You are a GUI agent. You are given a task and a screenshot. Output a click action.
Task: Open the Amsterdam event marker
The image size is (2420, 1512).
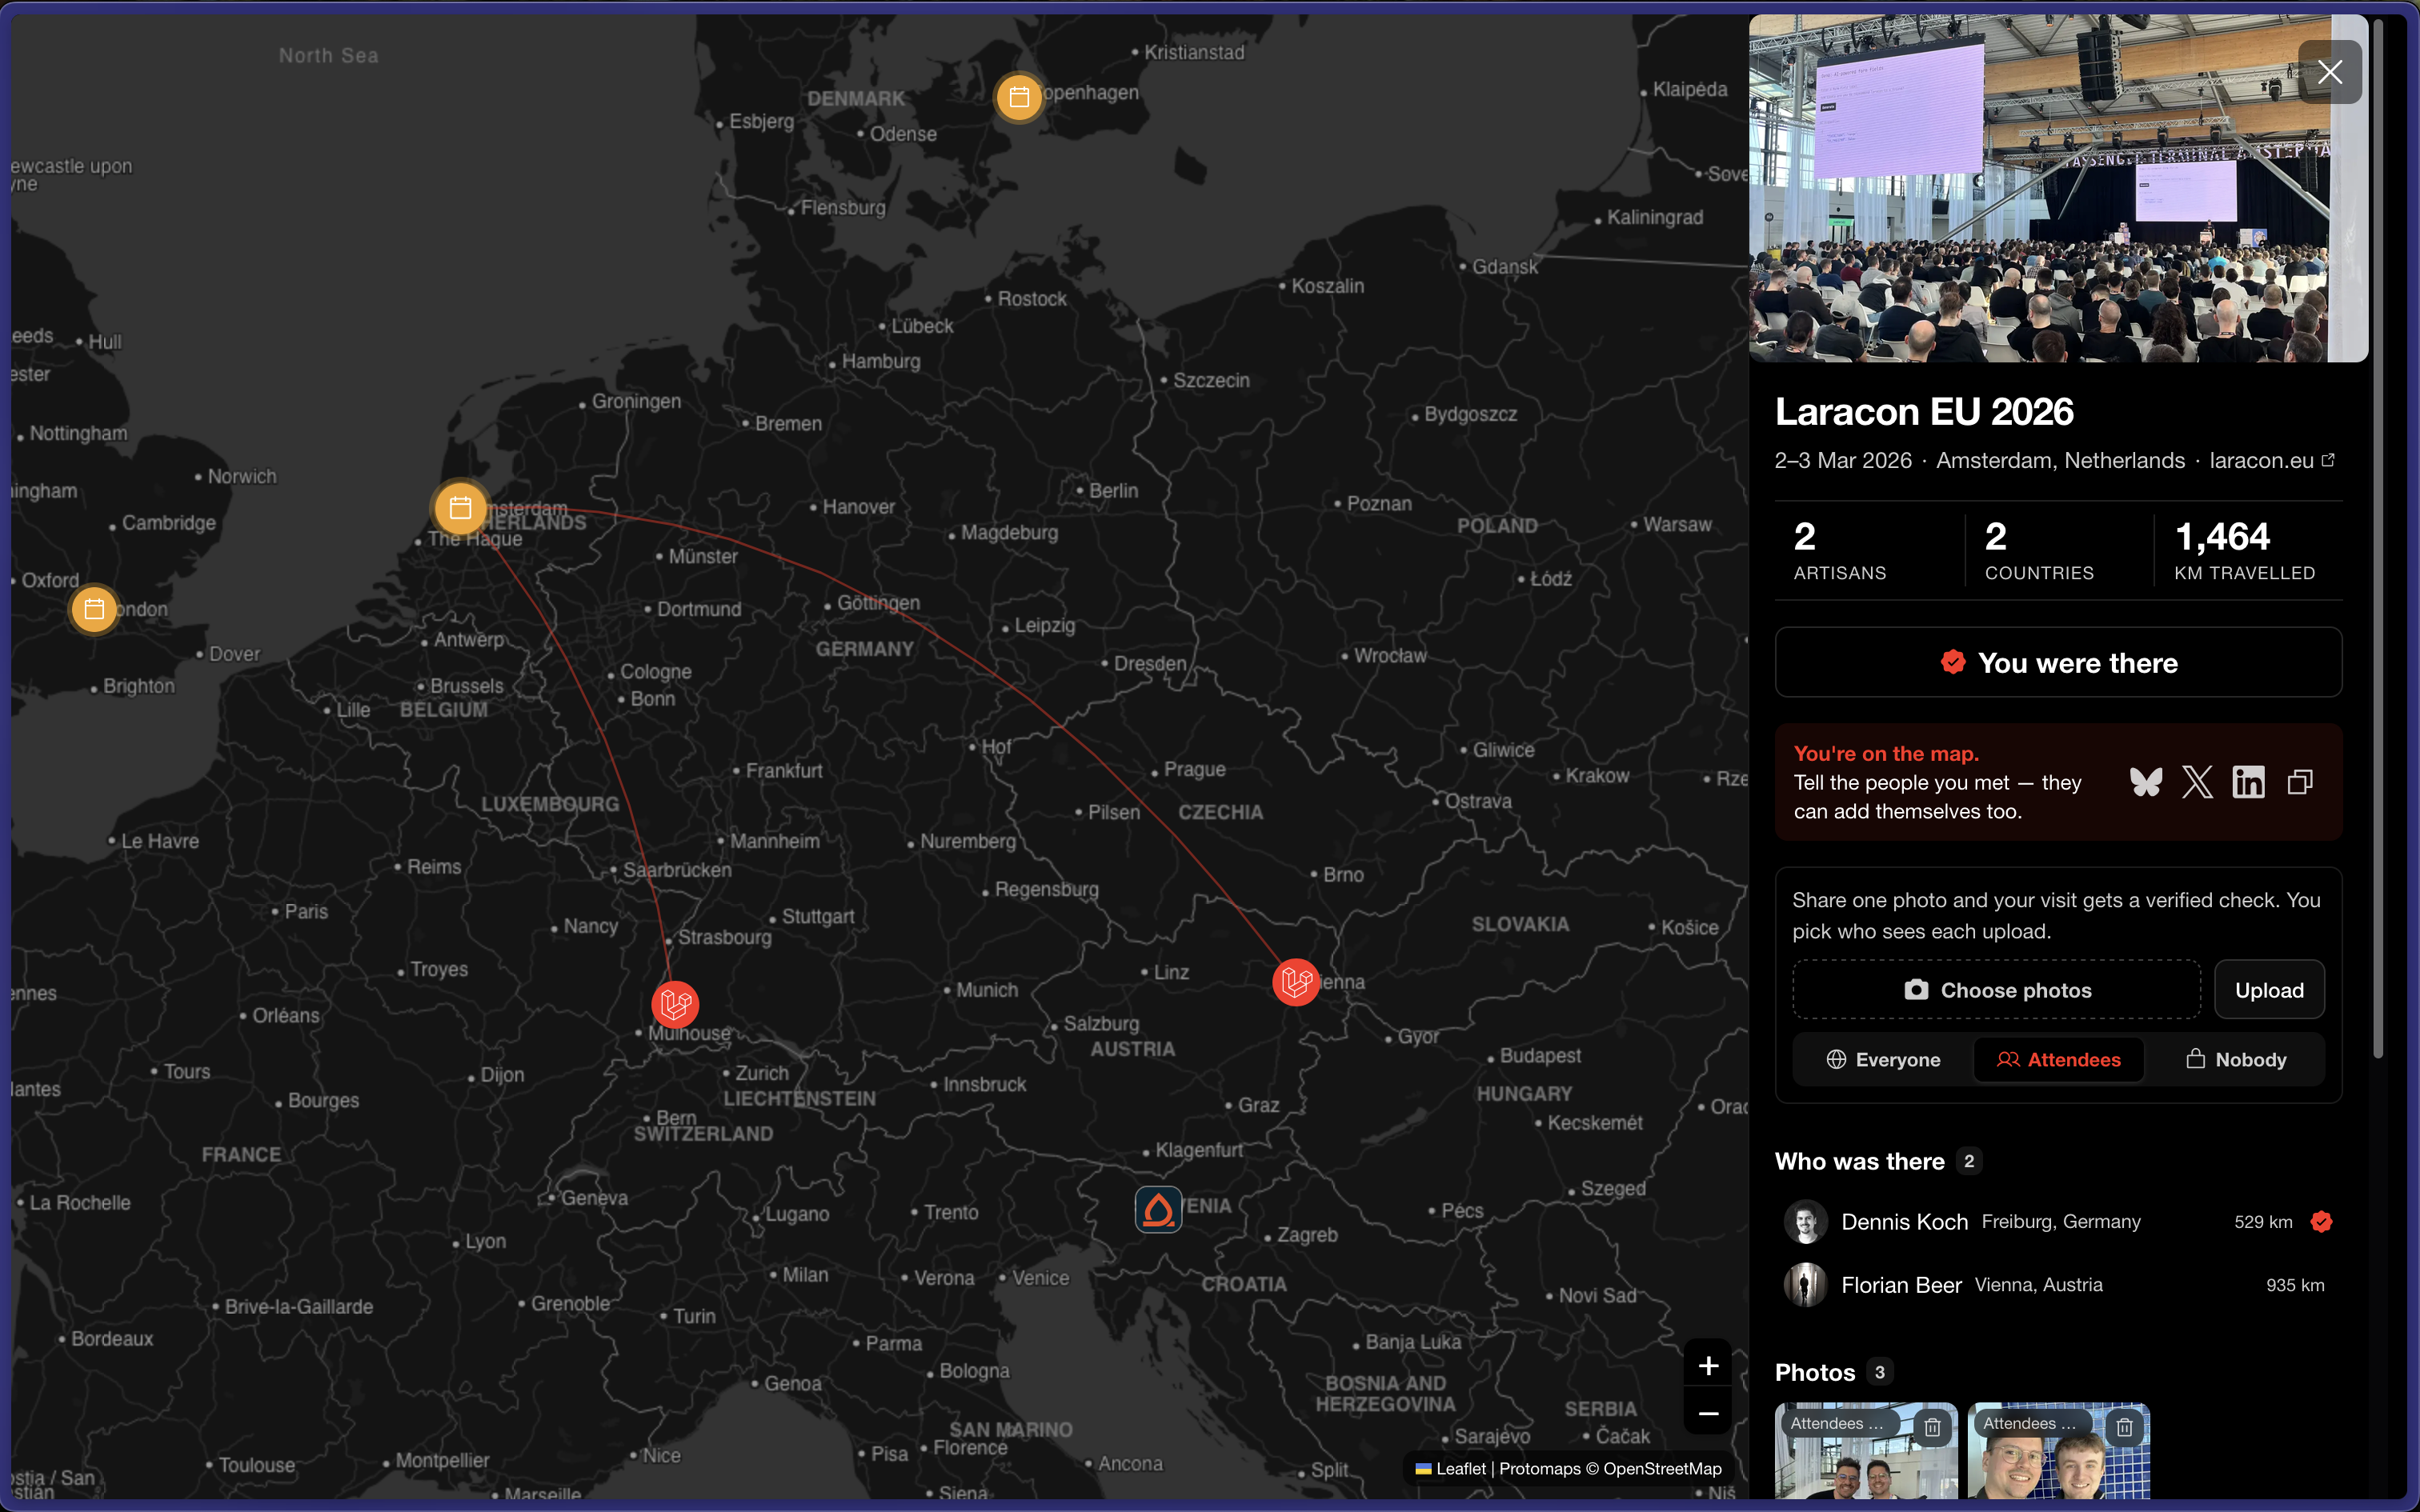coord(460,508)
